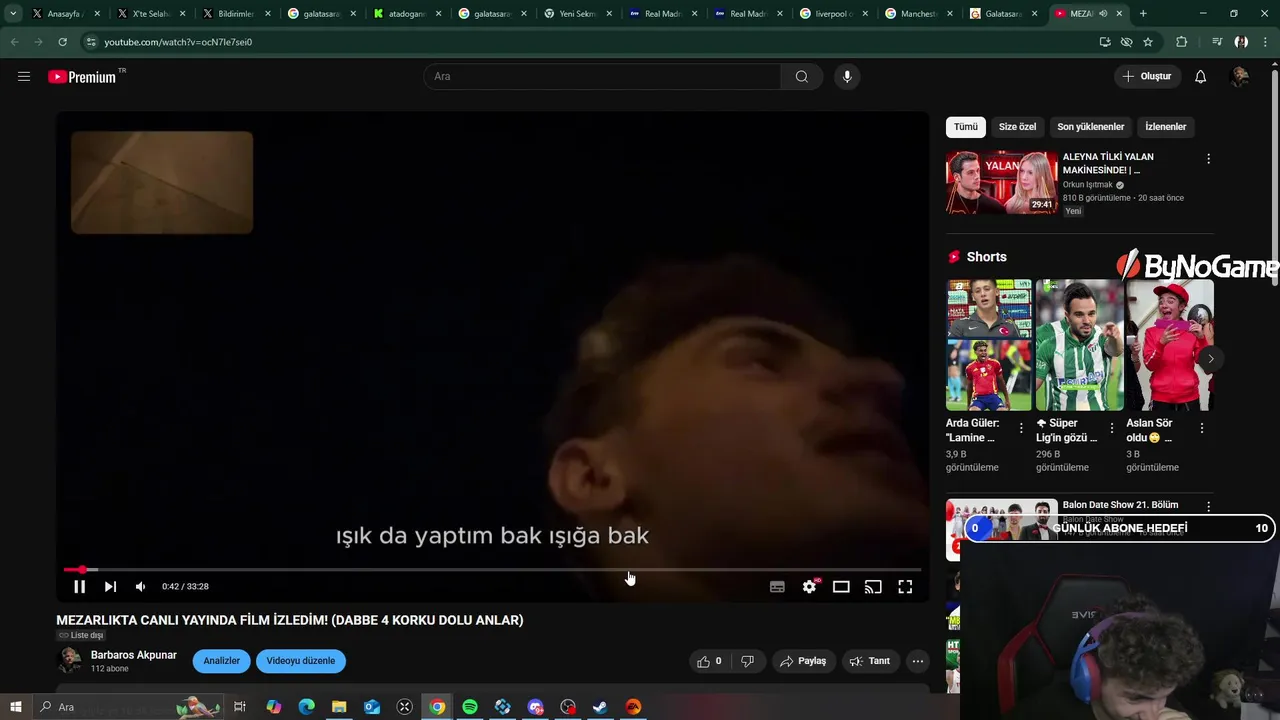Open a new Chrome tab
This screenshot has width=1280, height=720.
[x=1143, y=14]
